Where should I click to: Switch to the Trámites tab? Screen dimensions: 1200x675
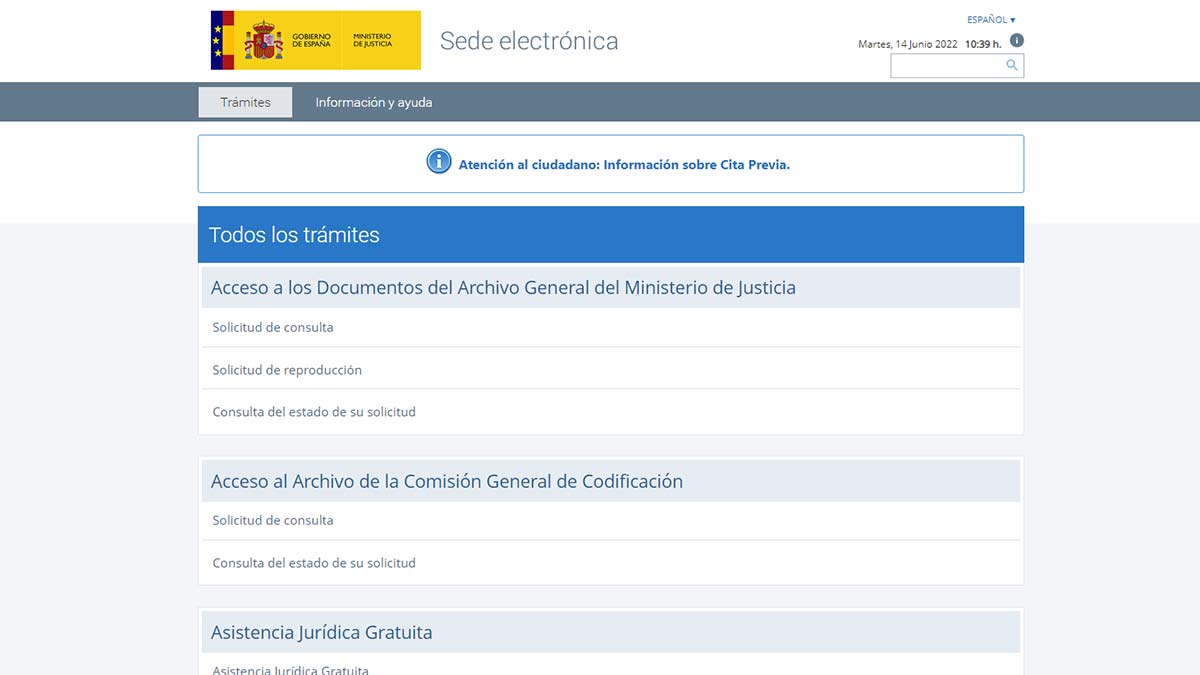click(245, 101)
